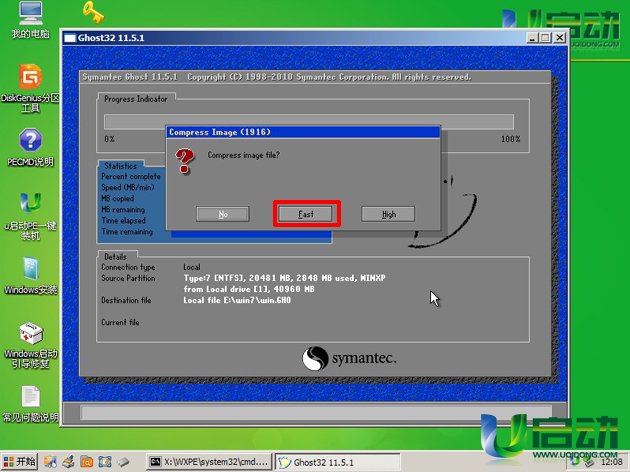Click the second quick launch icon on the taskbar
This screenshot has height=472, width=630.
point(68,462)
